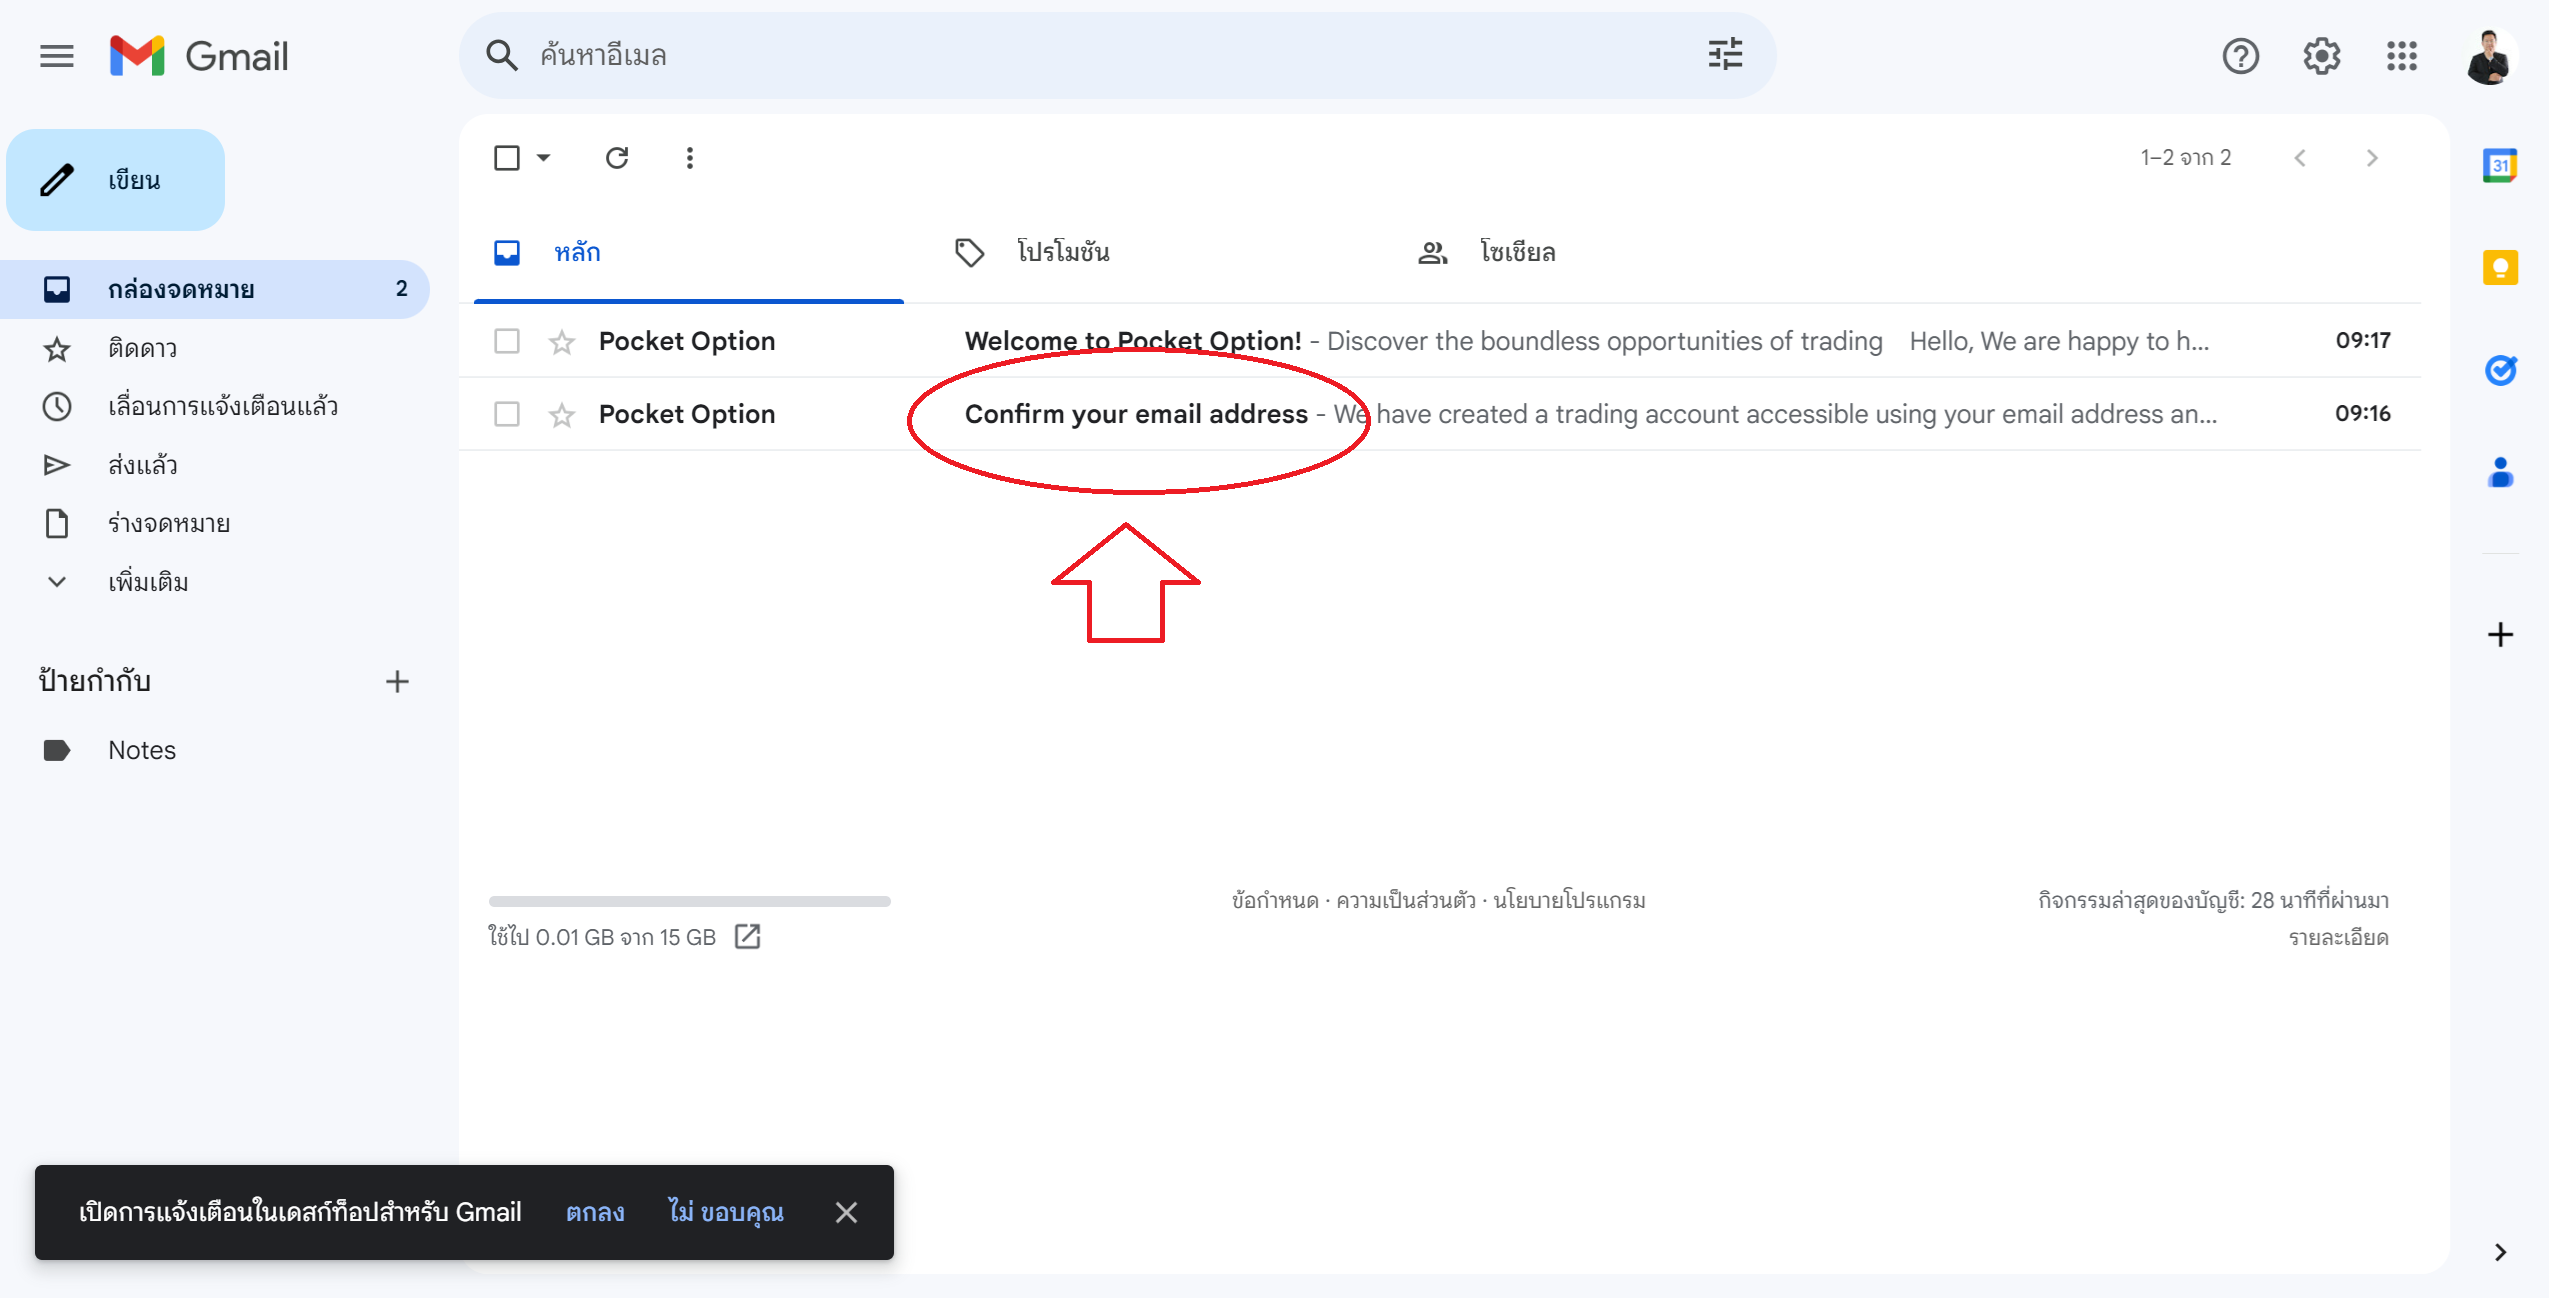
Task: Open the รายละเอียด account activity details link
Action: pos(2338,938)
